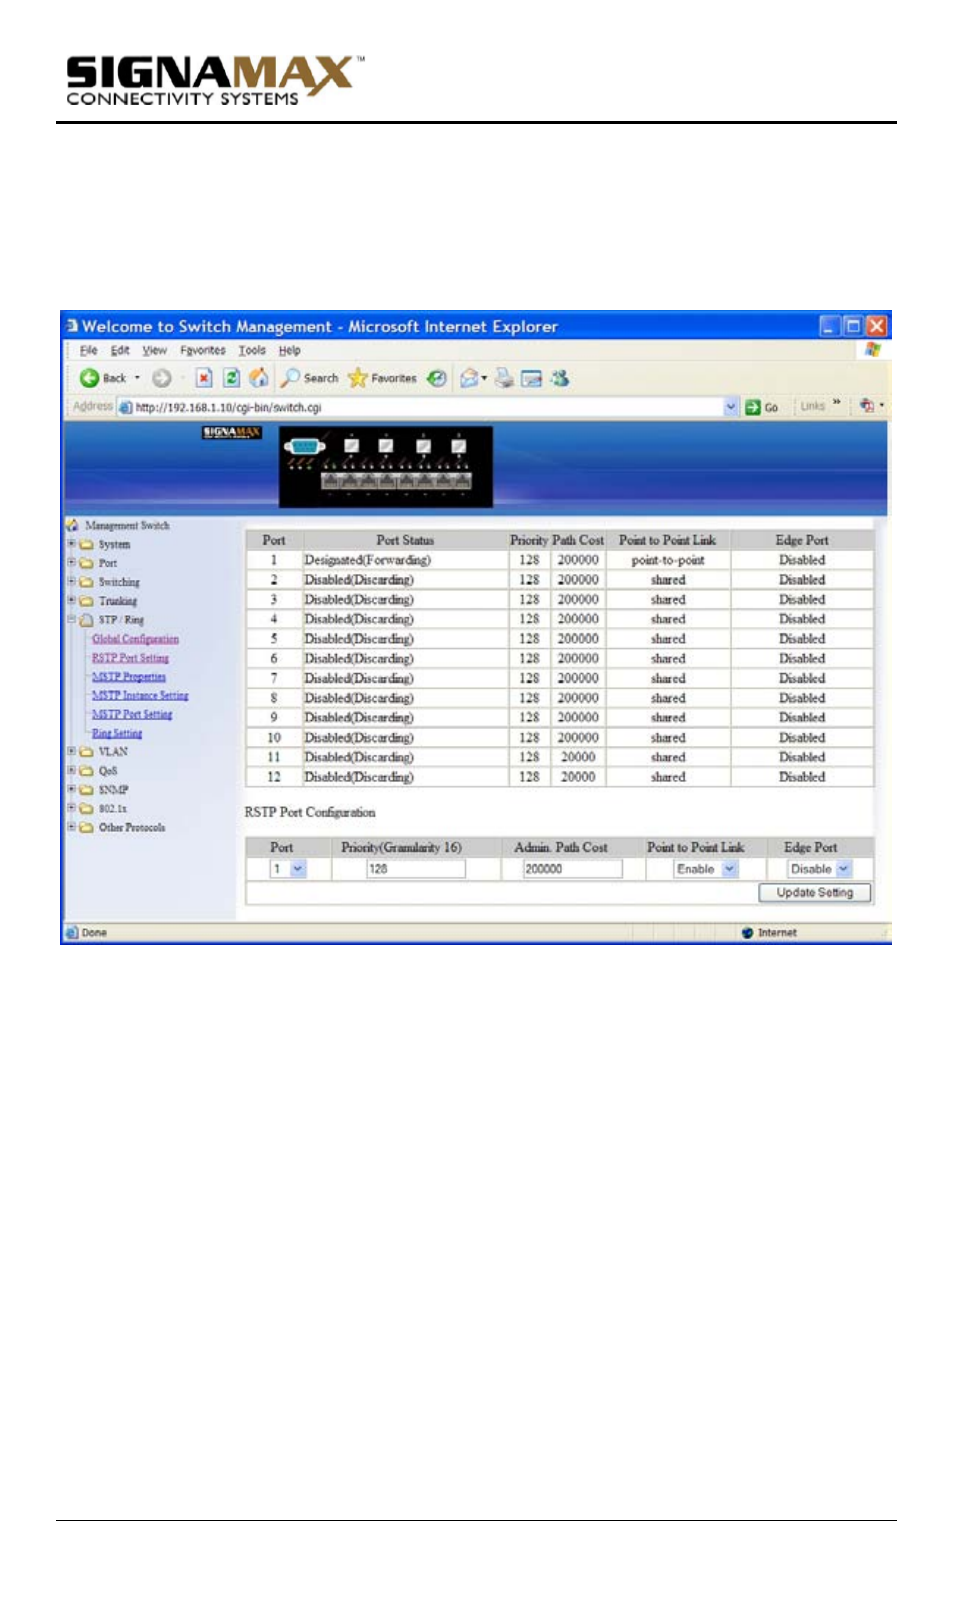Screen dimensions: 954x1605
Task: Click the Internet zone status indicator
Action: pyautogui.click(x=769, y=932)
